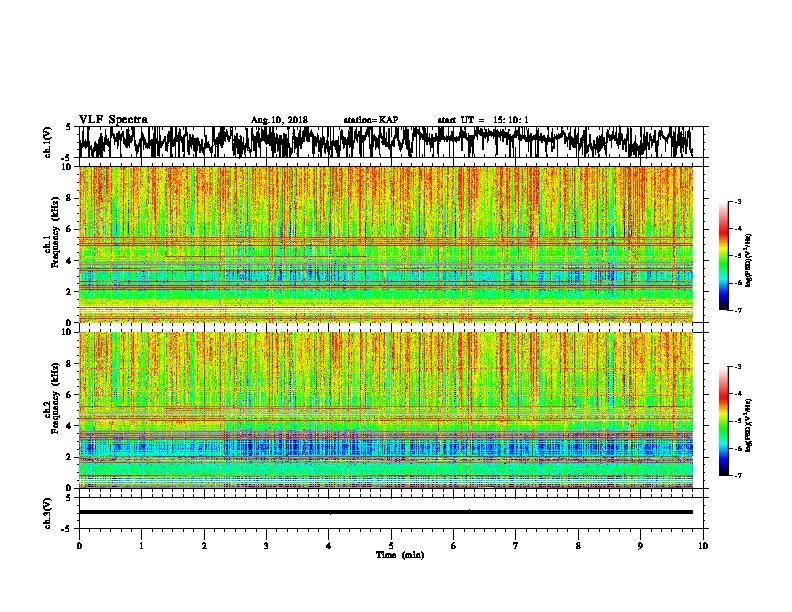This screenshot has width=792, height=612.
Task: Click time axis tick label "2"
Action: [x=204, y=546]
